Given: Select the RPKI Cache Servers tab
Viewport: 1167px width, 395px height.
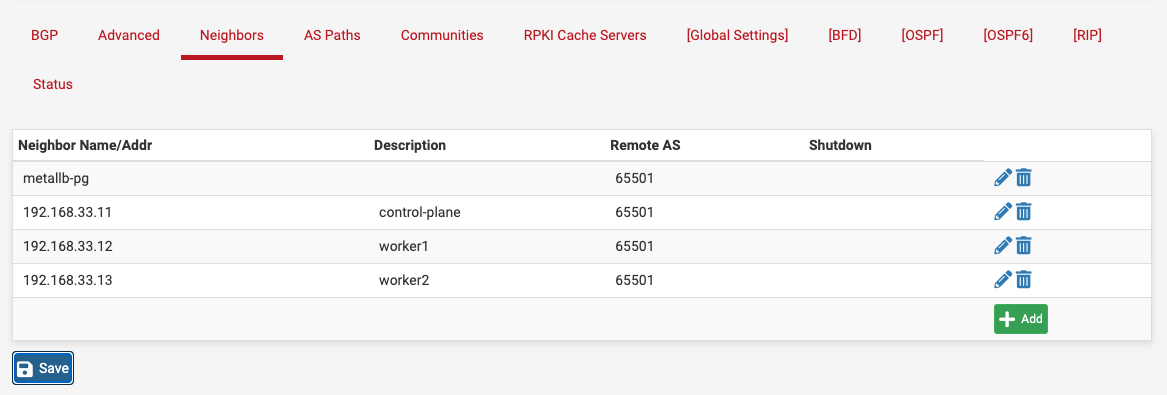Looking at the screenshot, I should point(585,35).
